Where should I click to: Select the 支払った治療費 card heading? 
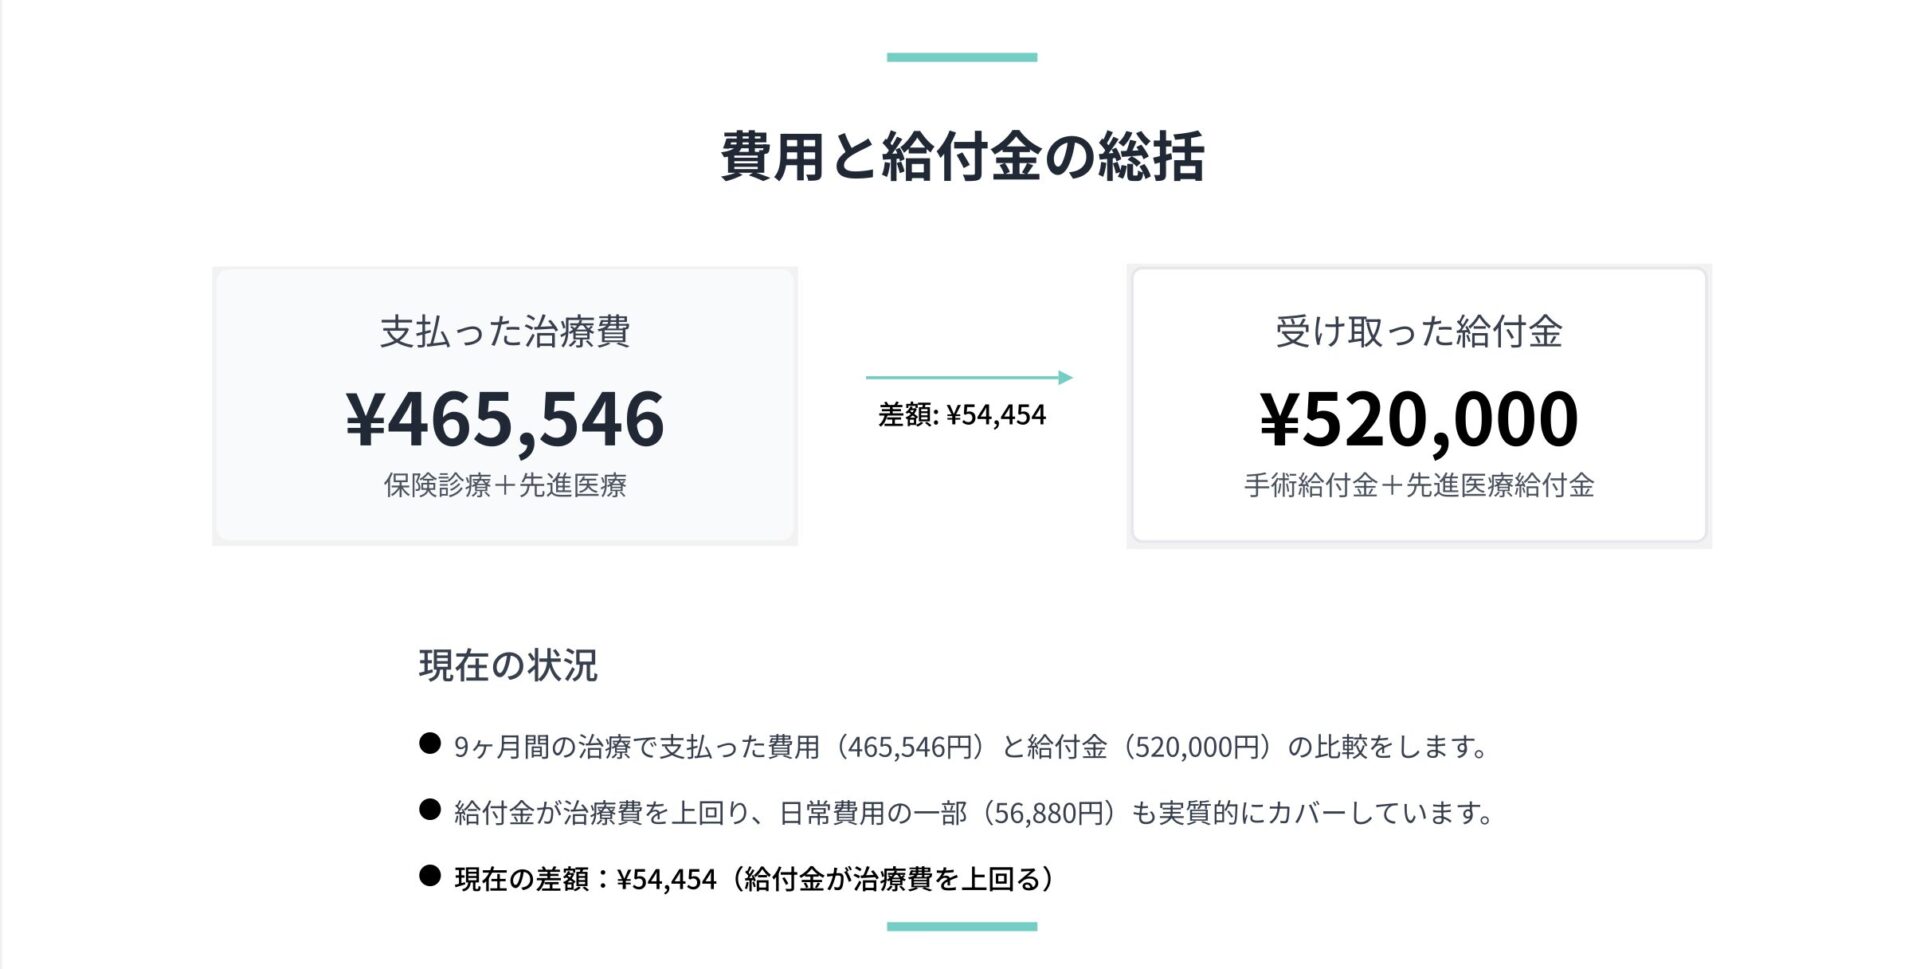505,332
